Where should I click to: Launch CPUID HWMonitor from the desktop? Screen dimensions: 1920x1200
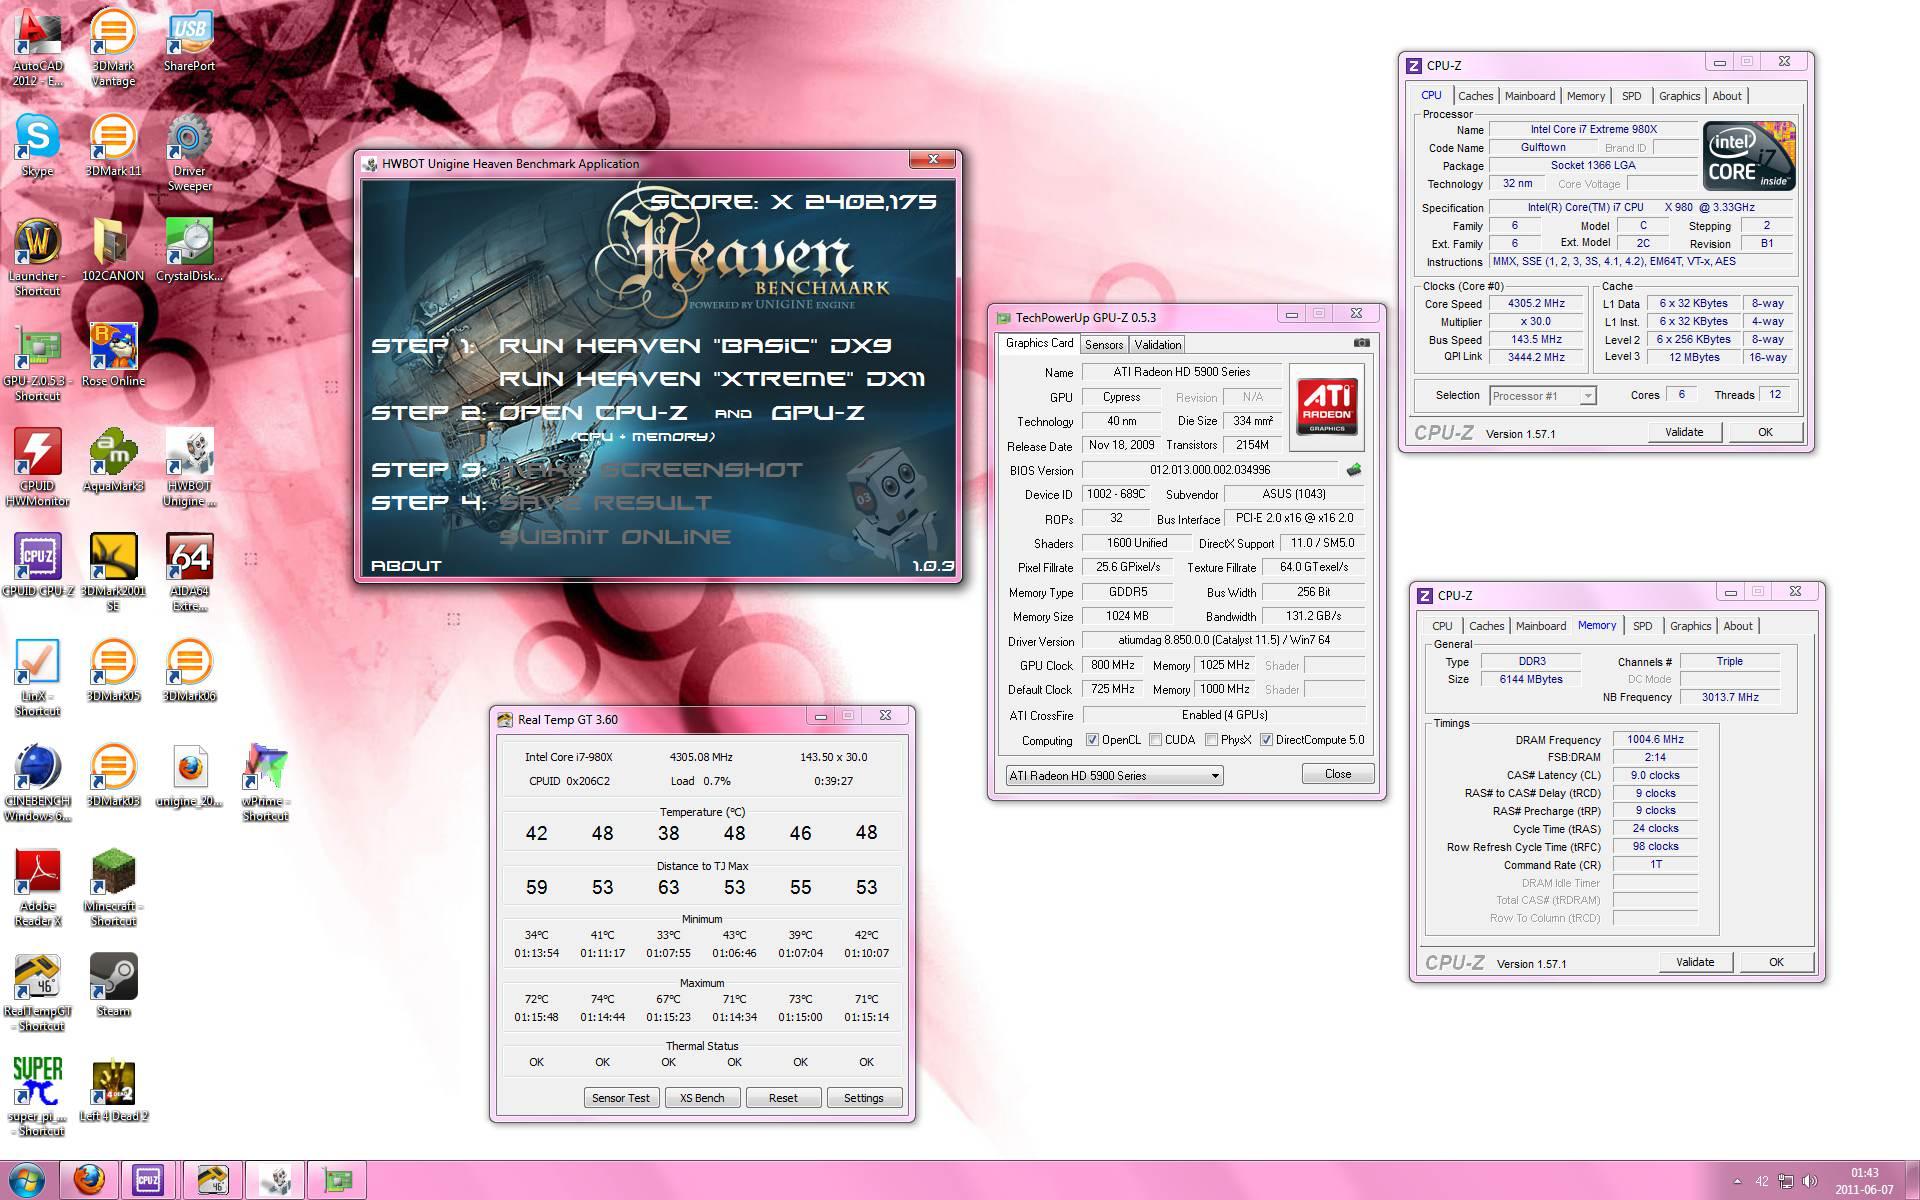click(38, 467)
